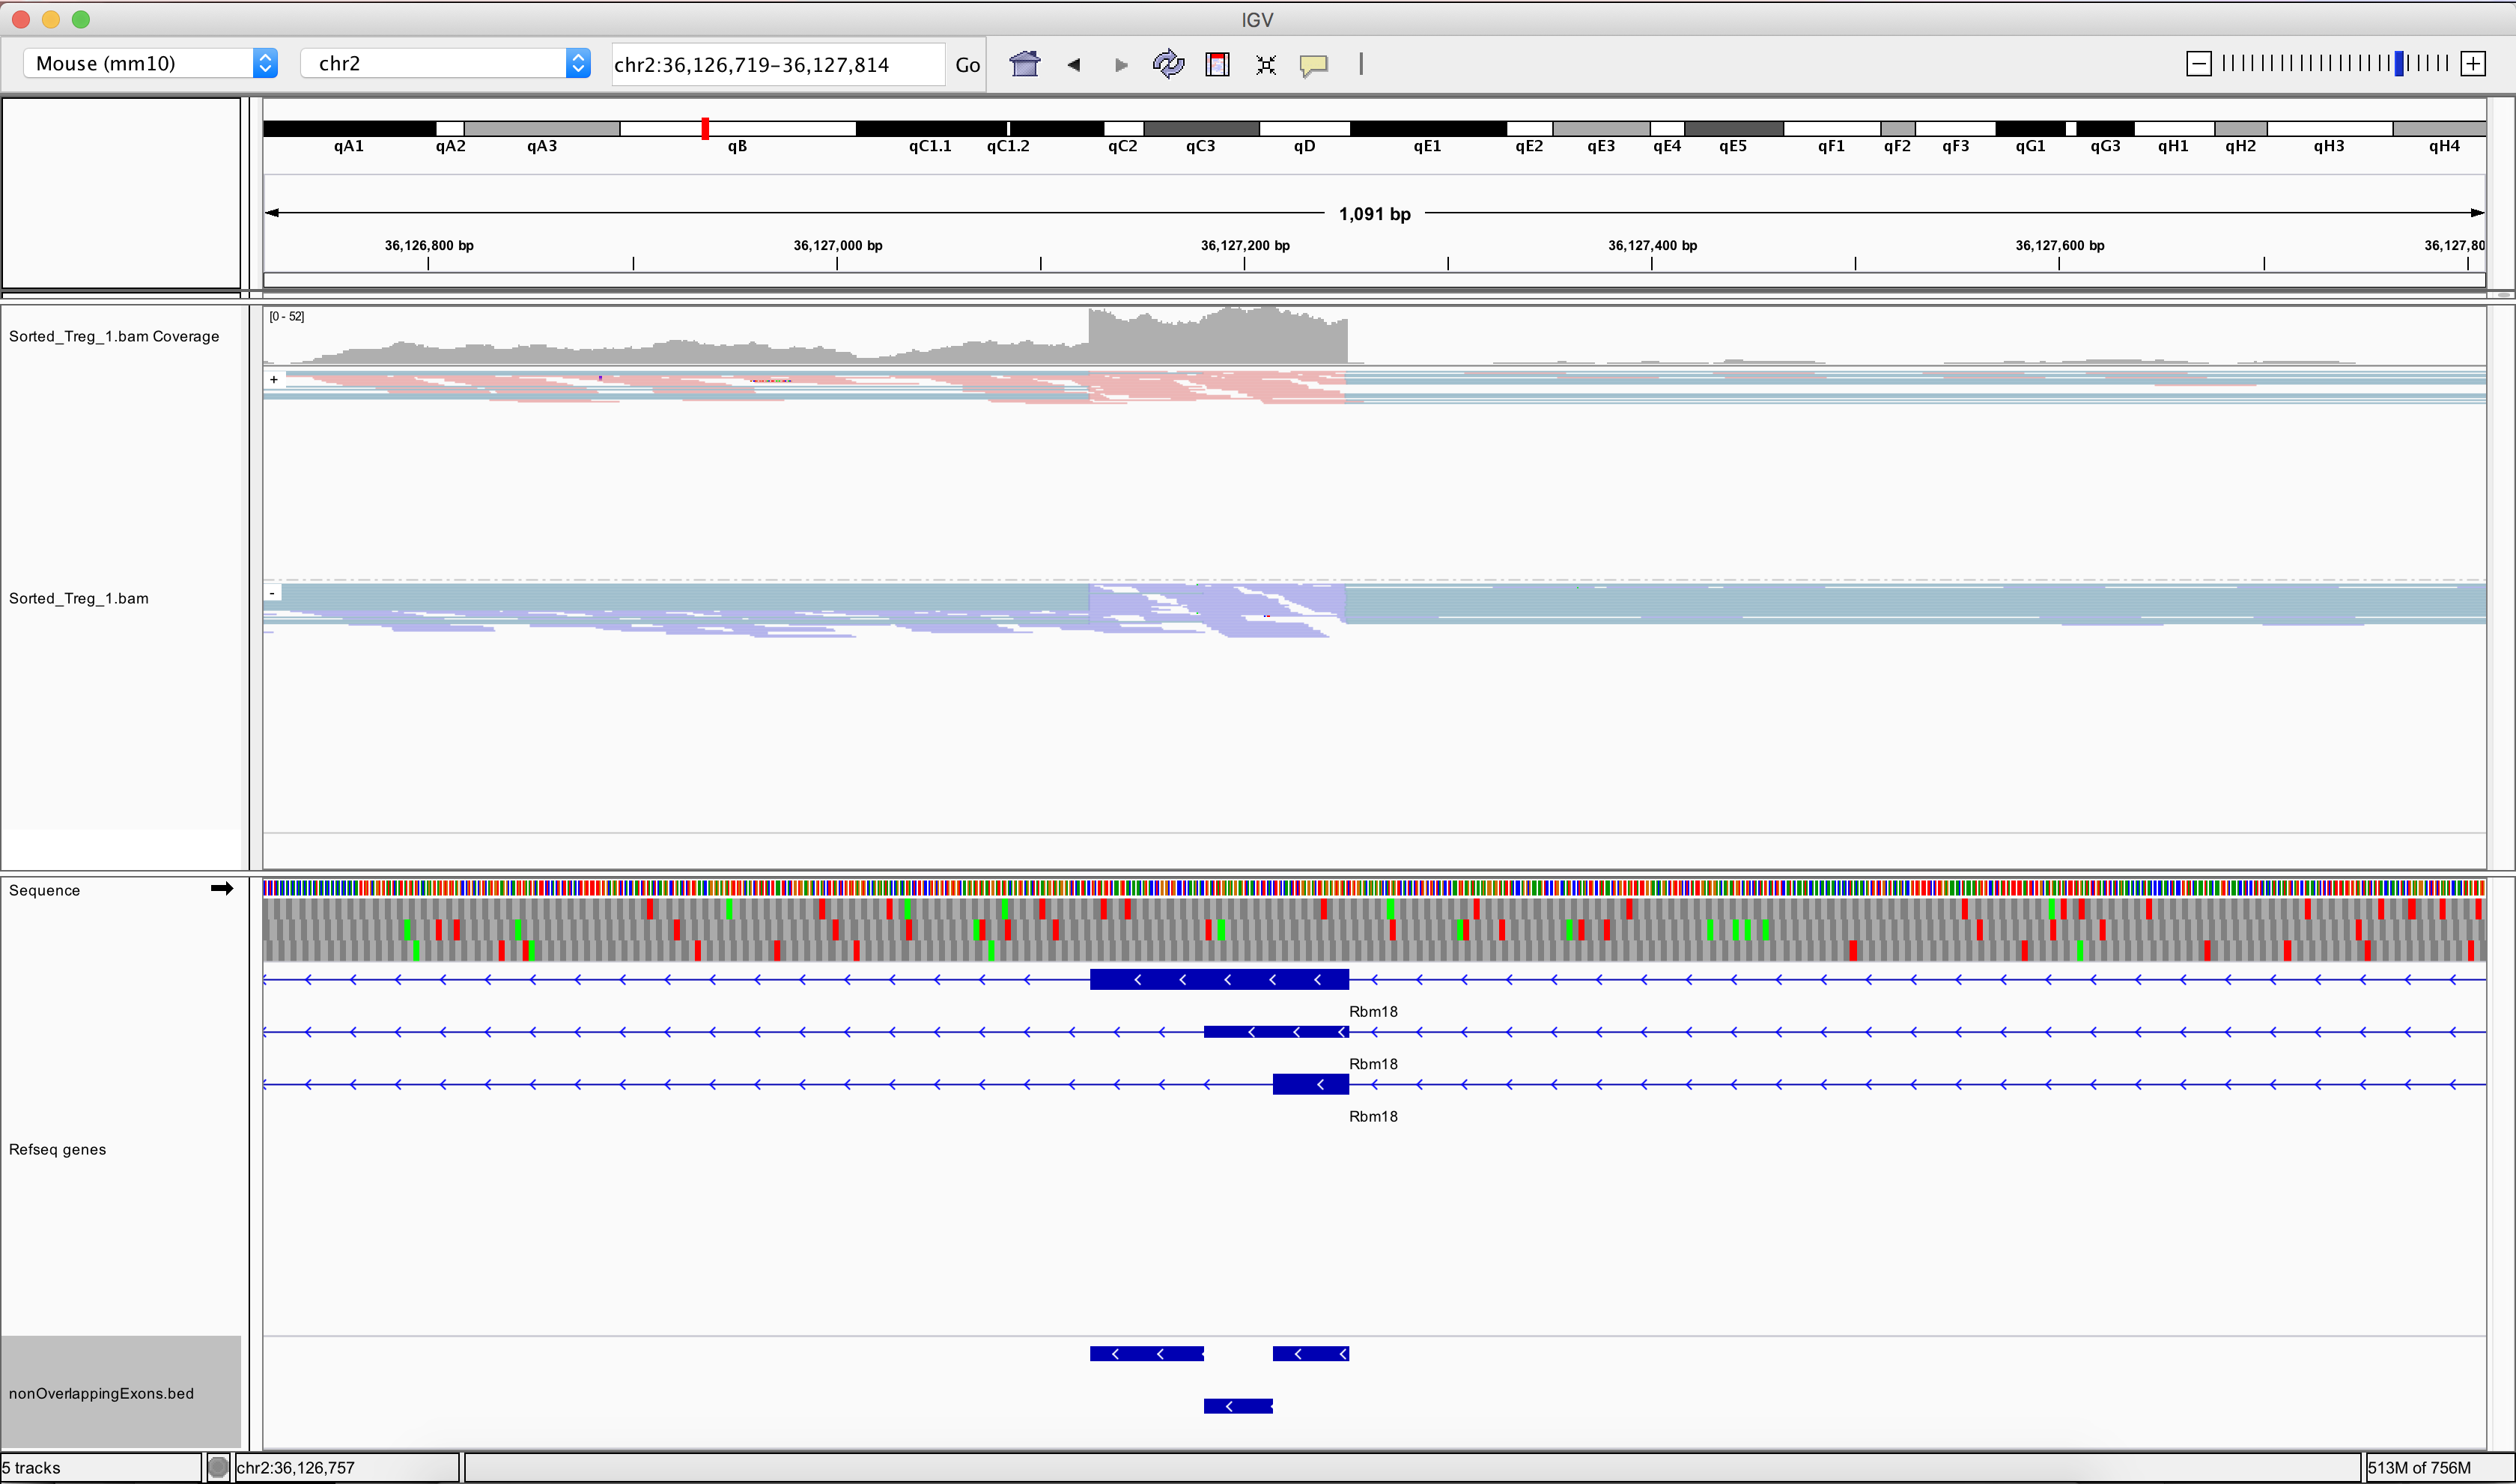Select the nonOverlappingExons.bed track name
Viewport: 2516px width, 1484px height.
102,1393
